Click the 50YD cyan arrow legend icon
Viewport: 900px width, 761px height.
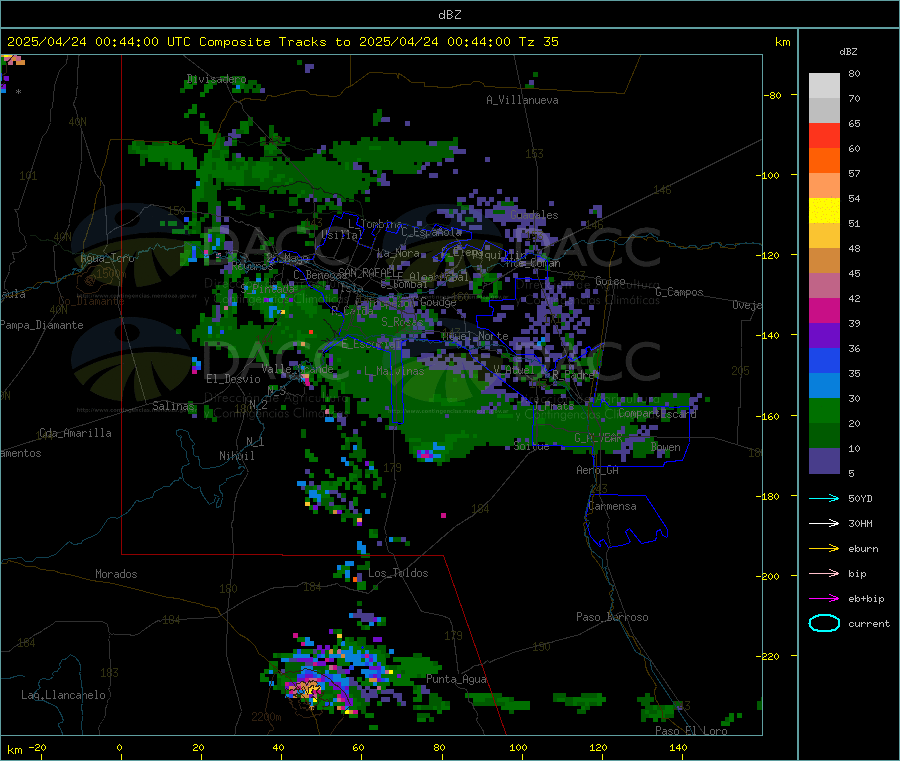[824, 498]
